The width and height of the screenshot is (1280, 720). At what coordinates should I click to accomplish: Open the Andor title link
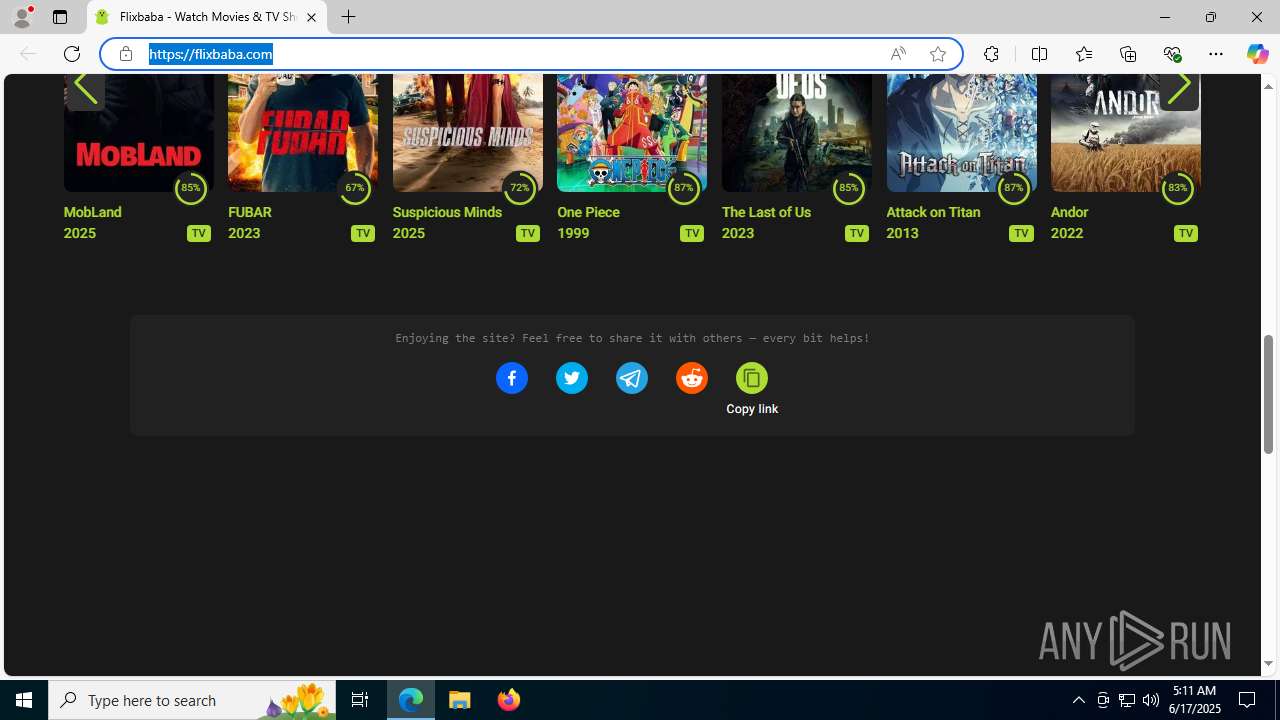pyautogui.click(x=1069, y=212)
